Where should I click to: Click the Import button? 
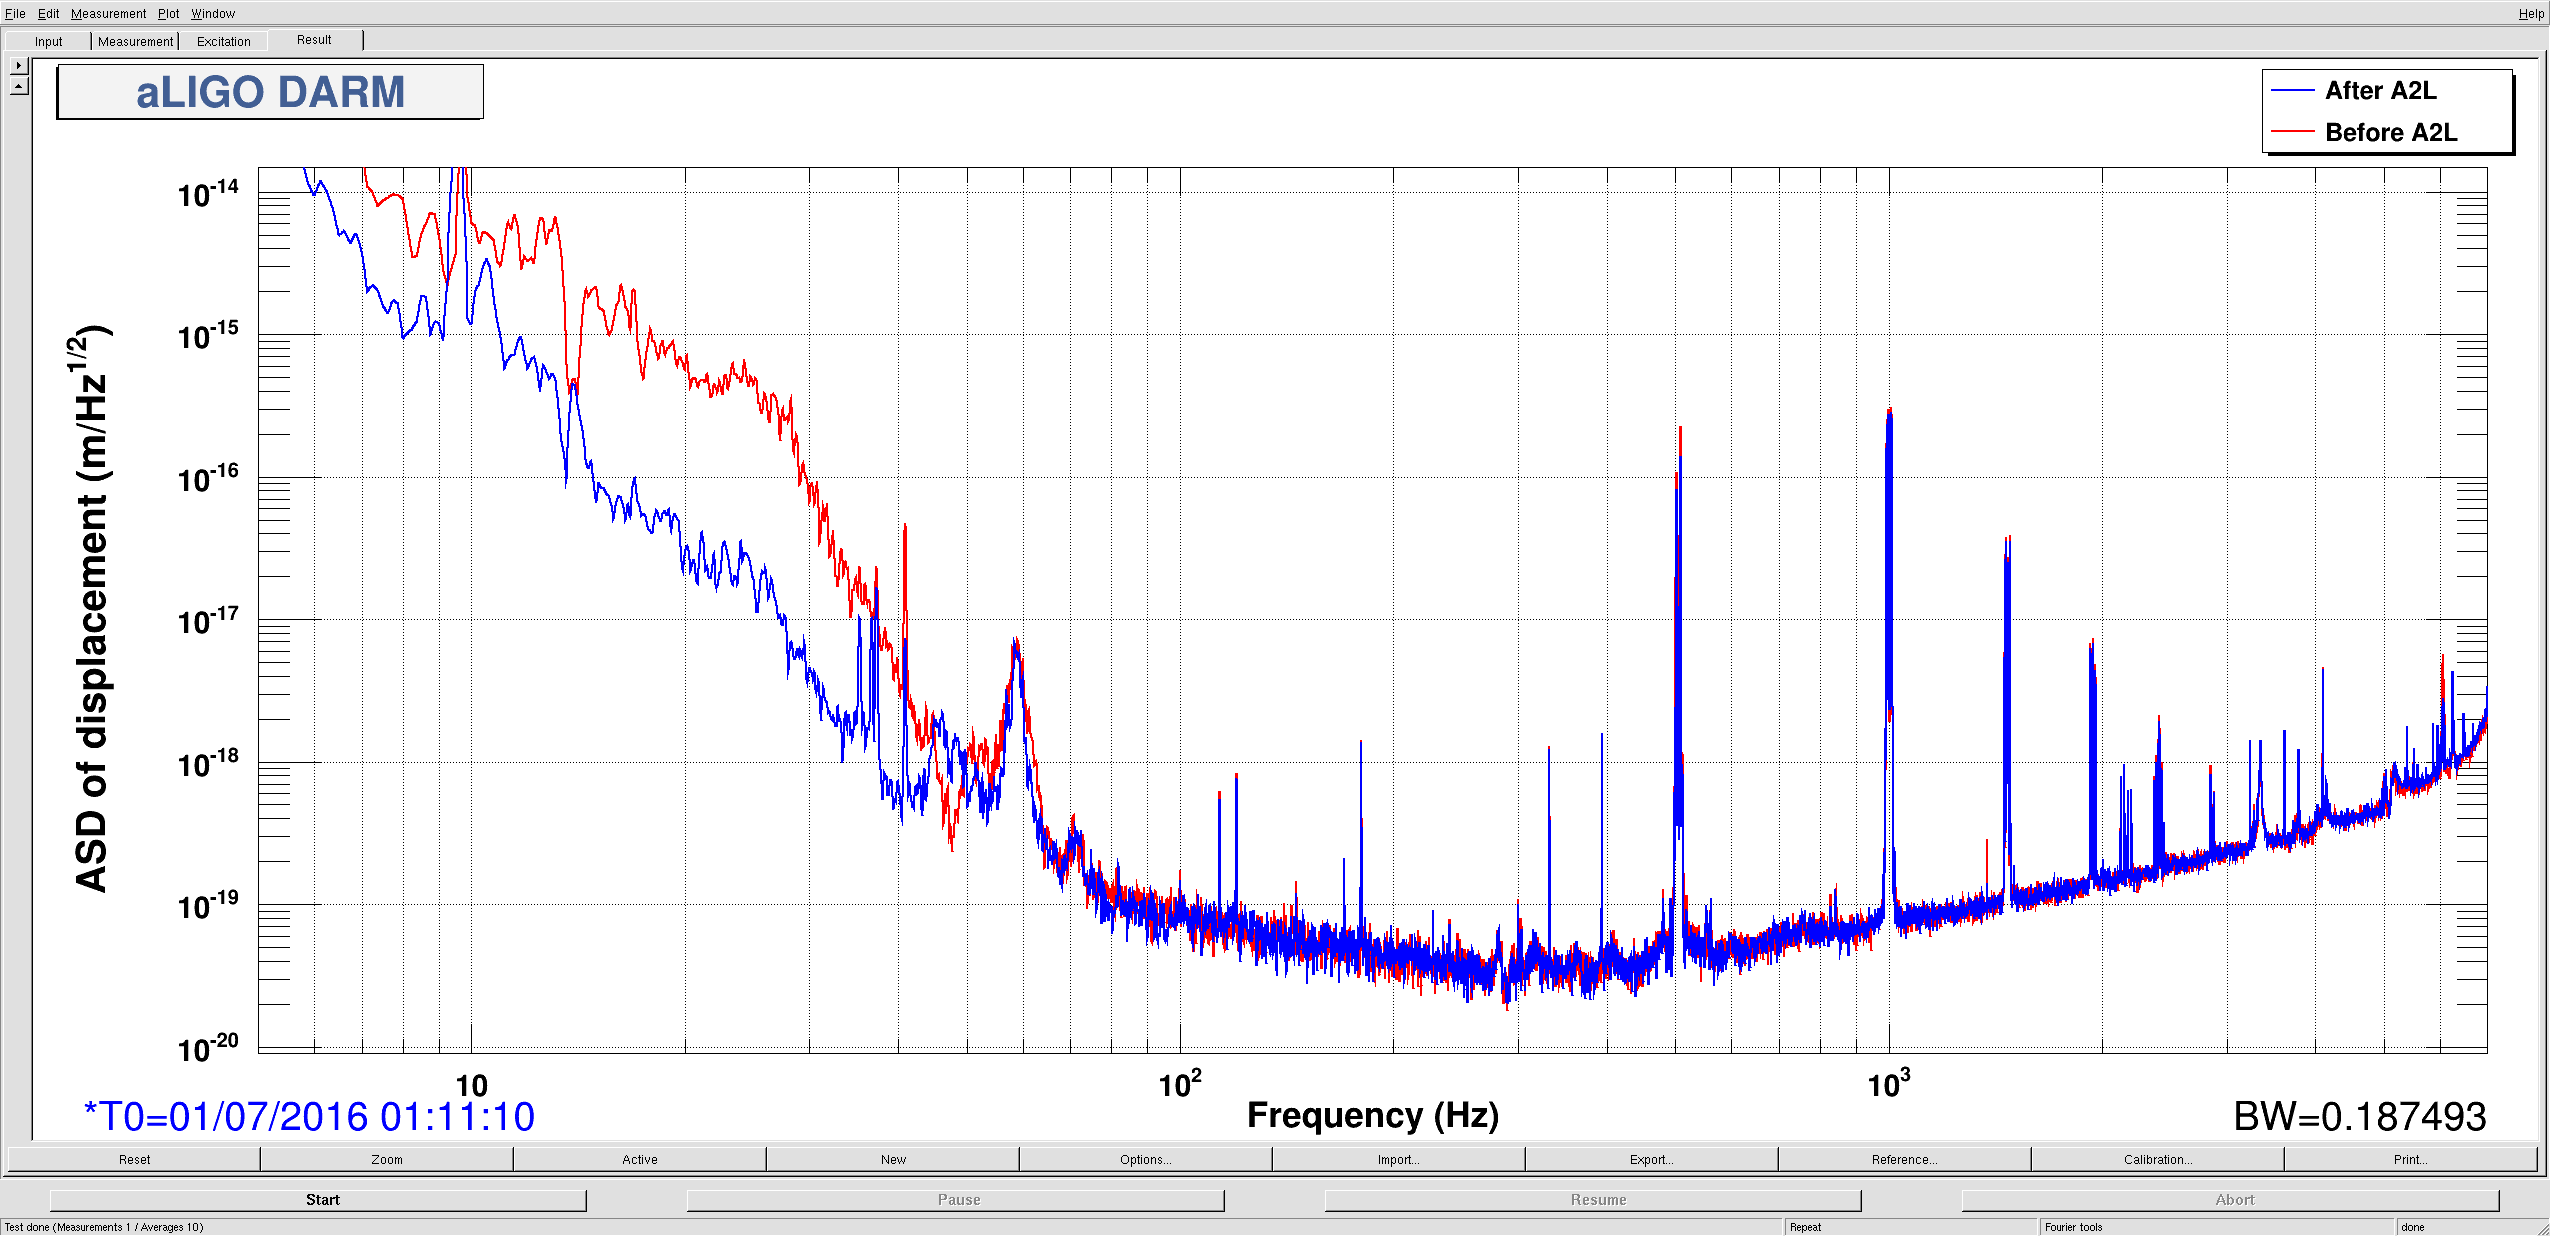[1399, 1159]
